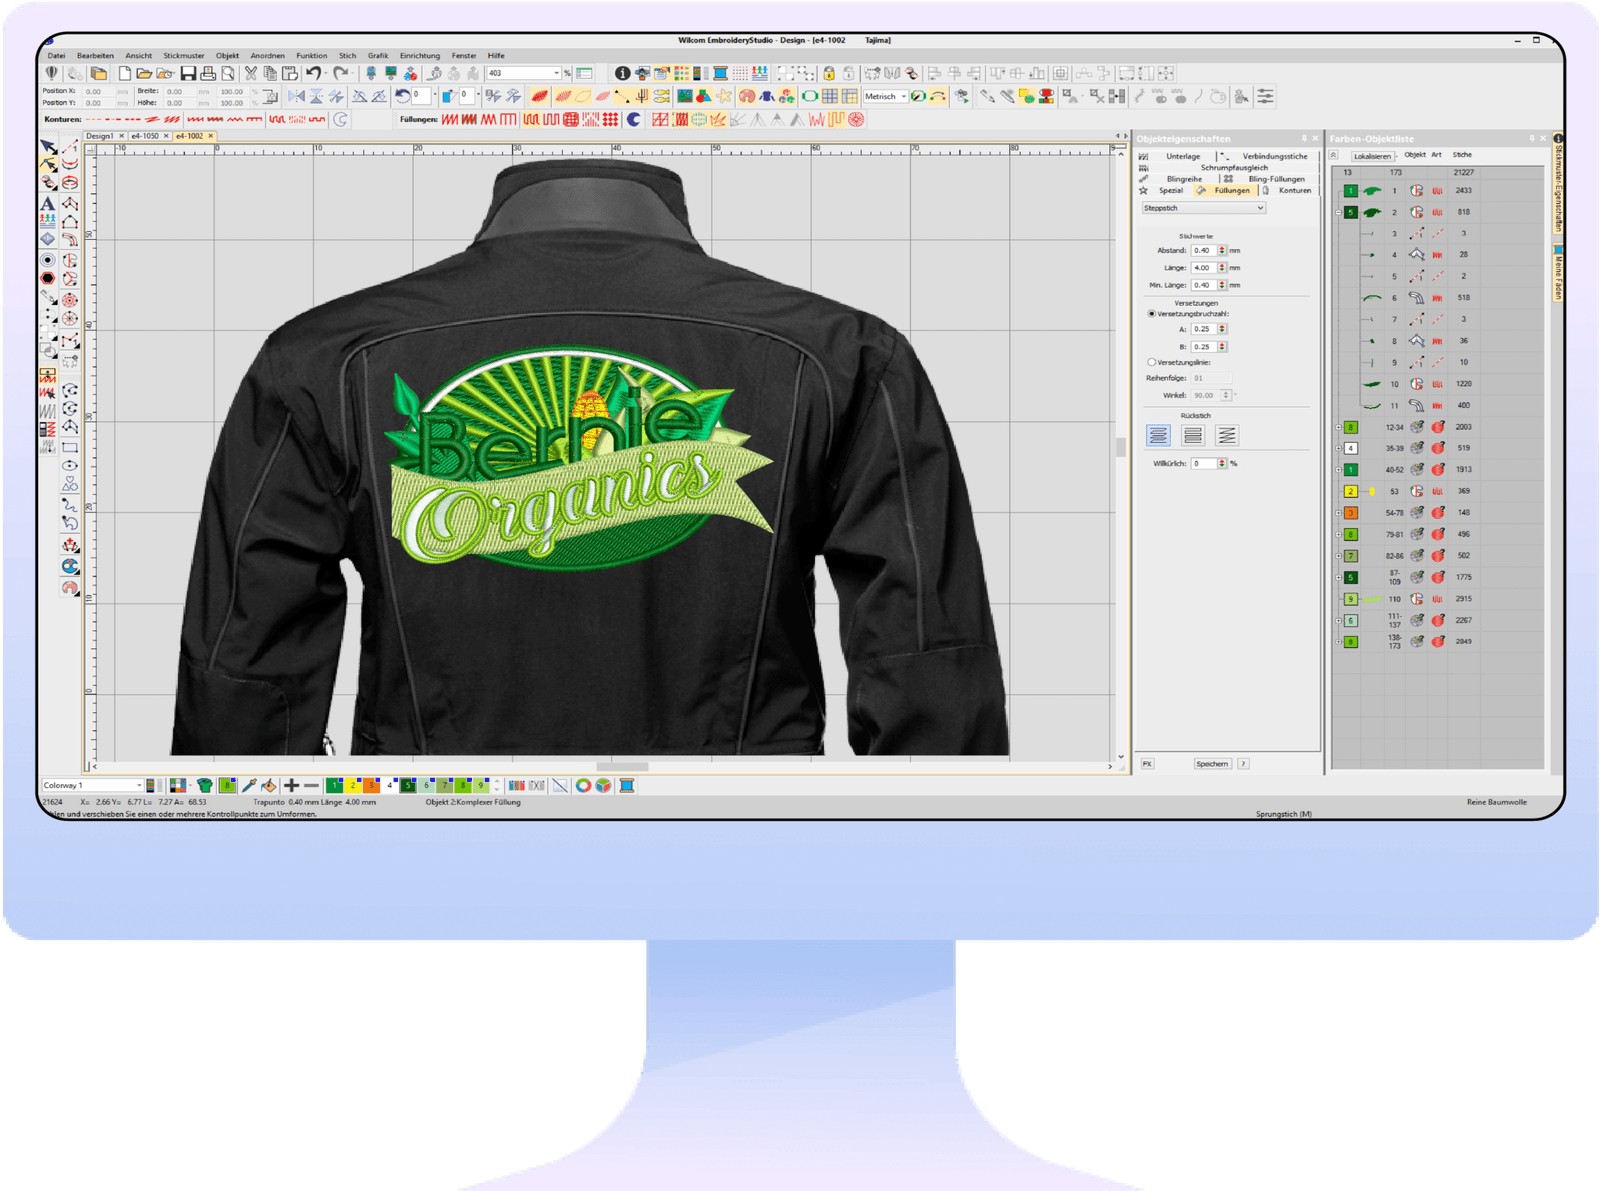Image resolution: width=1600 pixels, height=1191 pixels.
Task: Click the question mark help button beside Speichern
Action: [x=1243, y=763]
